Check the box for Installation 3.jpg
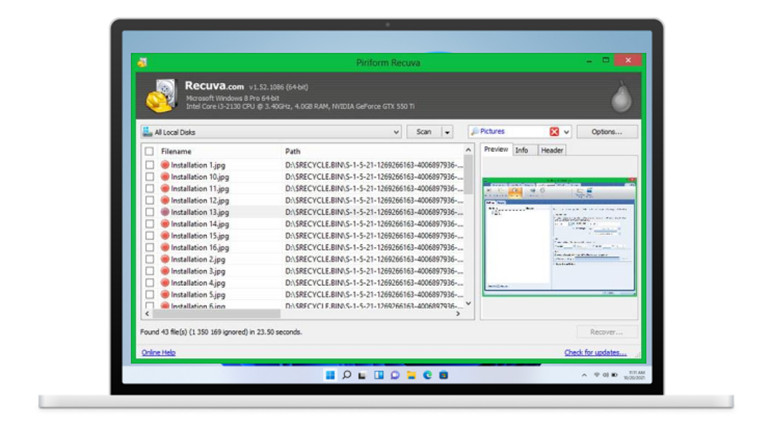This screenshot has height=428, width=770. point(149,271)
